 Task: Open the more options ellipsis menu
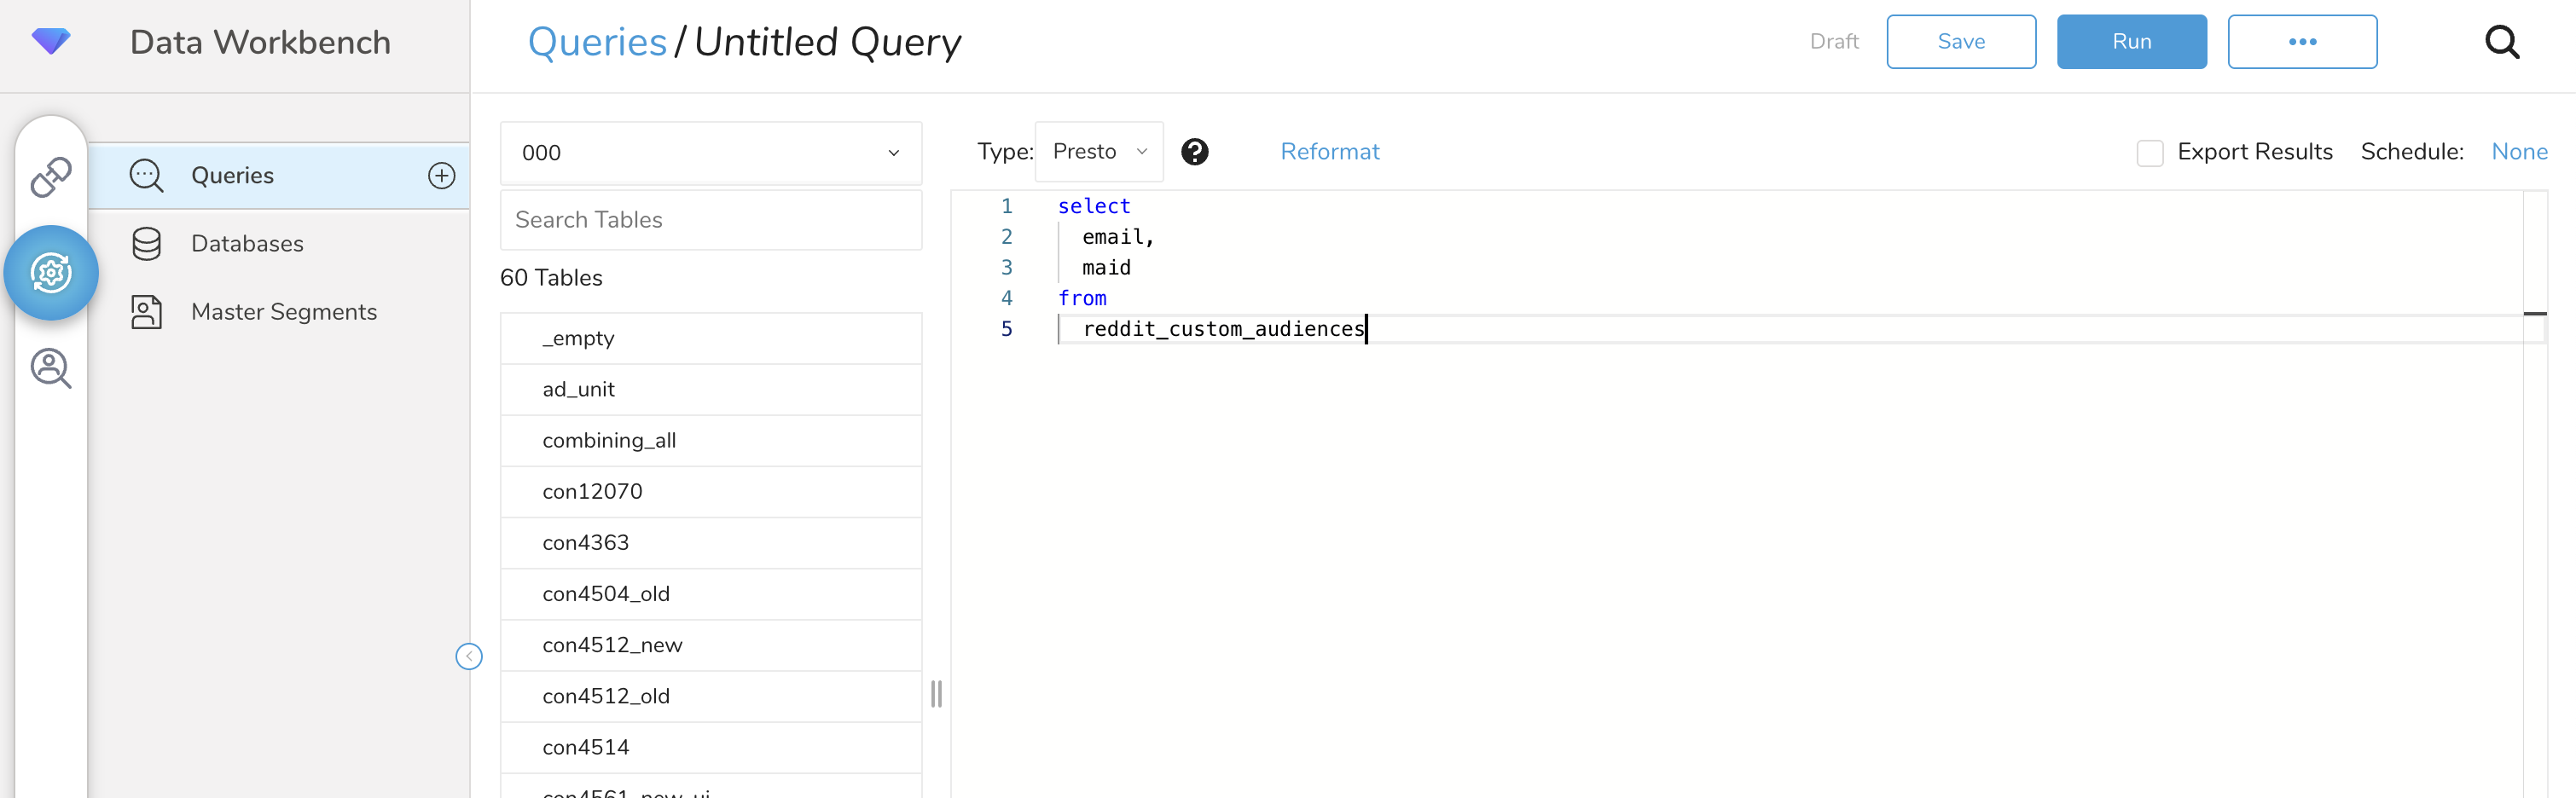2301,42
